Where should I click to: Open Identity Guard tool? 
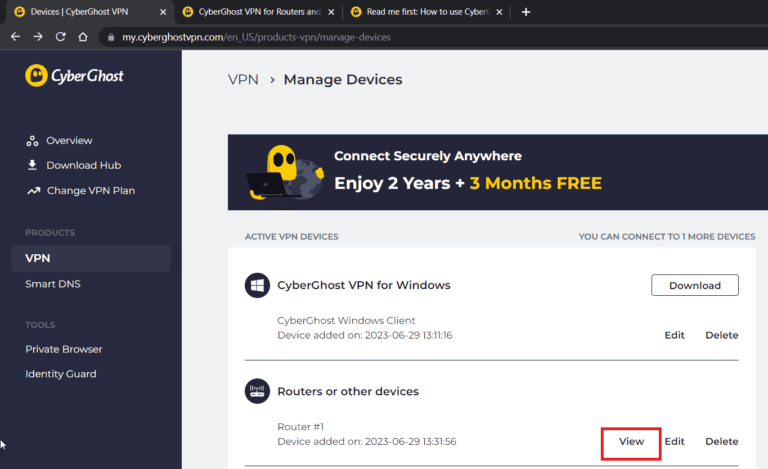click(x=60, y=374)
